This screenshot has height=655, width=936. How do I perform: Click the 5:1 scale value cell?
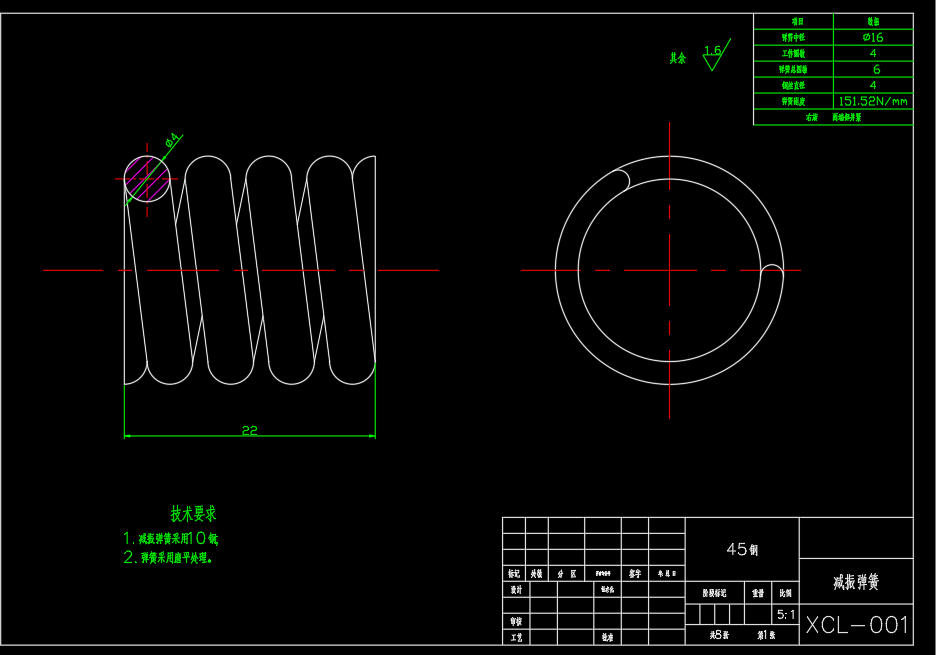click(x=786, y=615)
